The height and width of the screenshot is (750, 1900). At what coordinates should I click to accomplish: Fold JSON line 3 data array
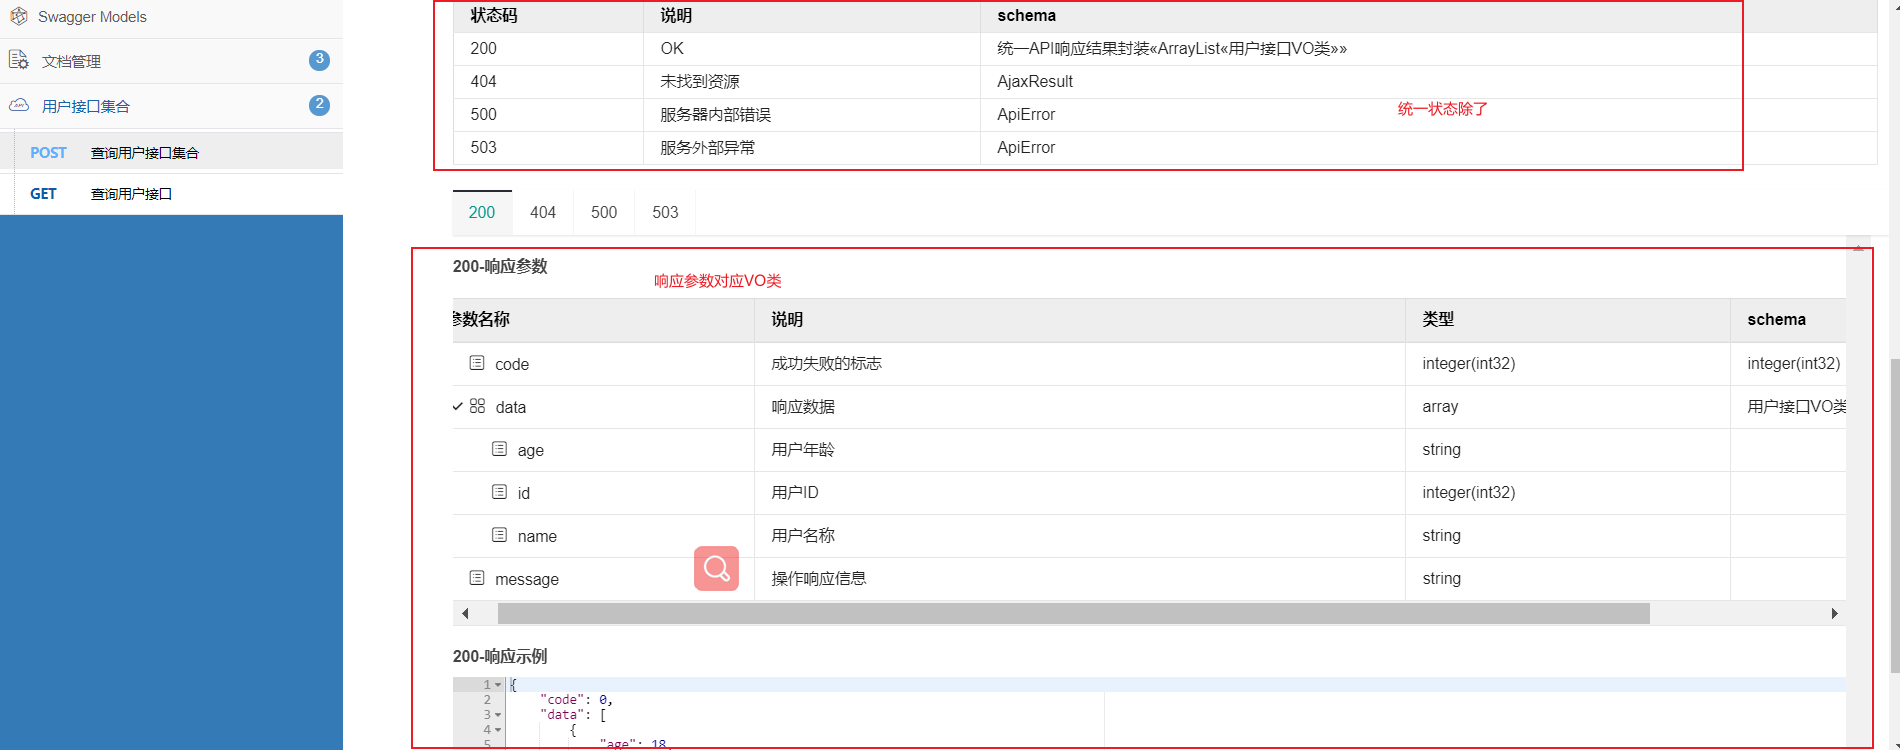(x=498, y=715)
